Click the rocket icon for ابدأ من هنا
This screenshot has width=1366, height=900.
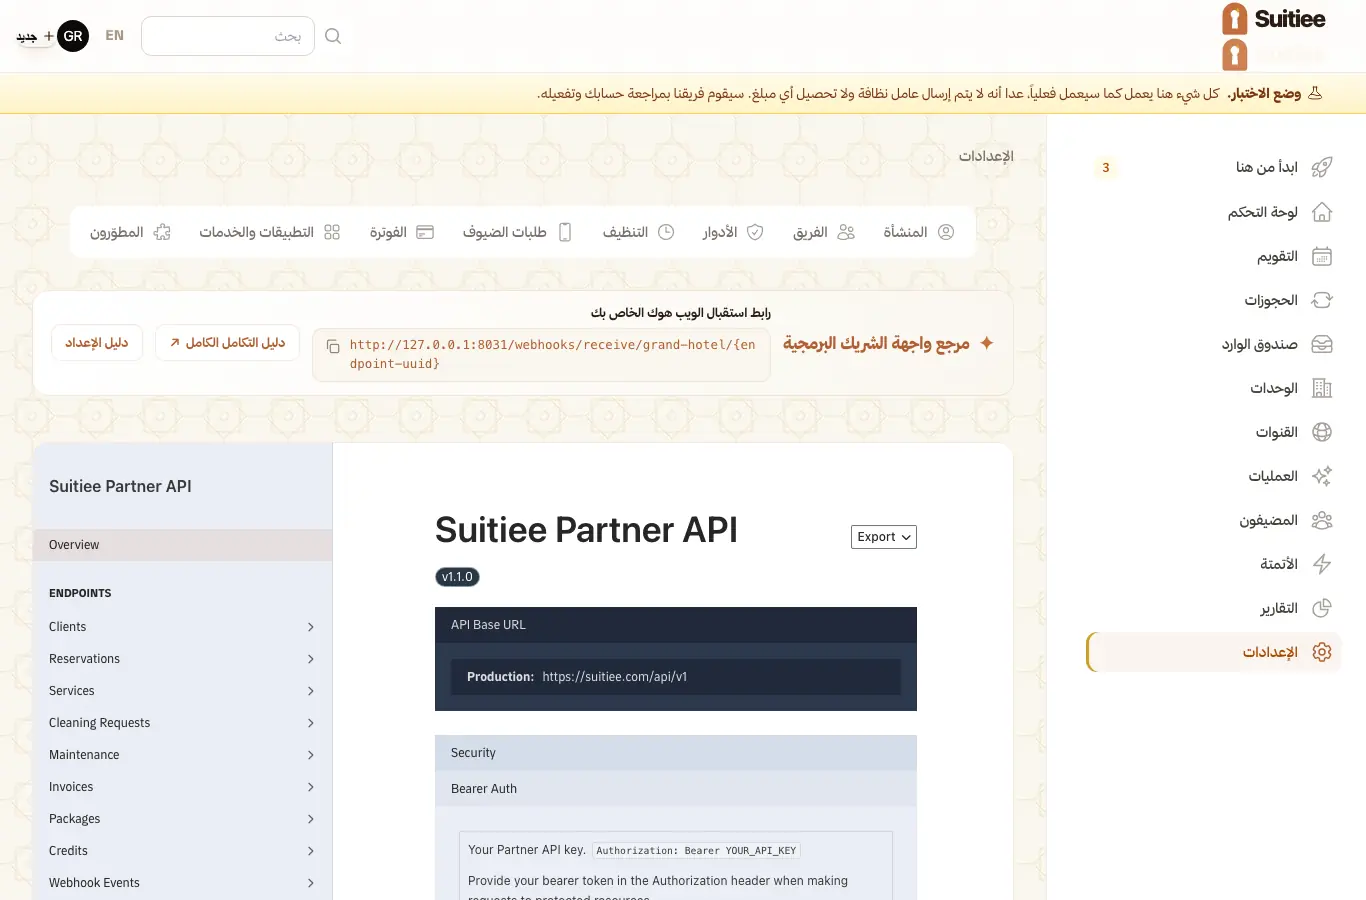coord(1321,167)
